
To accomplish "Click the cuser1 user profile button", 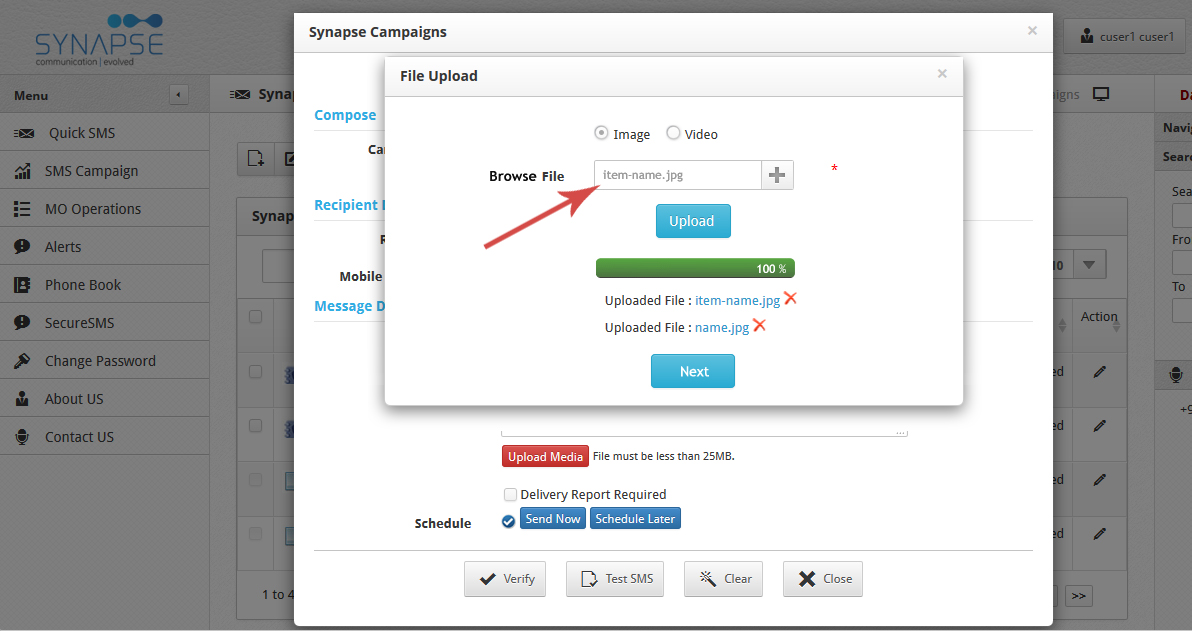I will pyautogui.click(x=1125, y=36).
